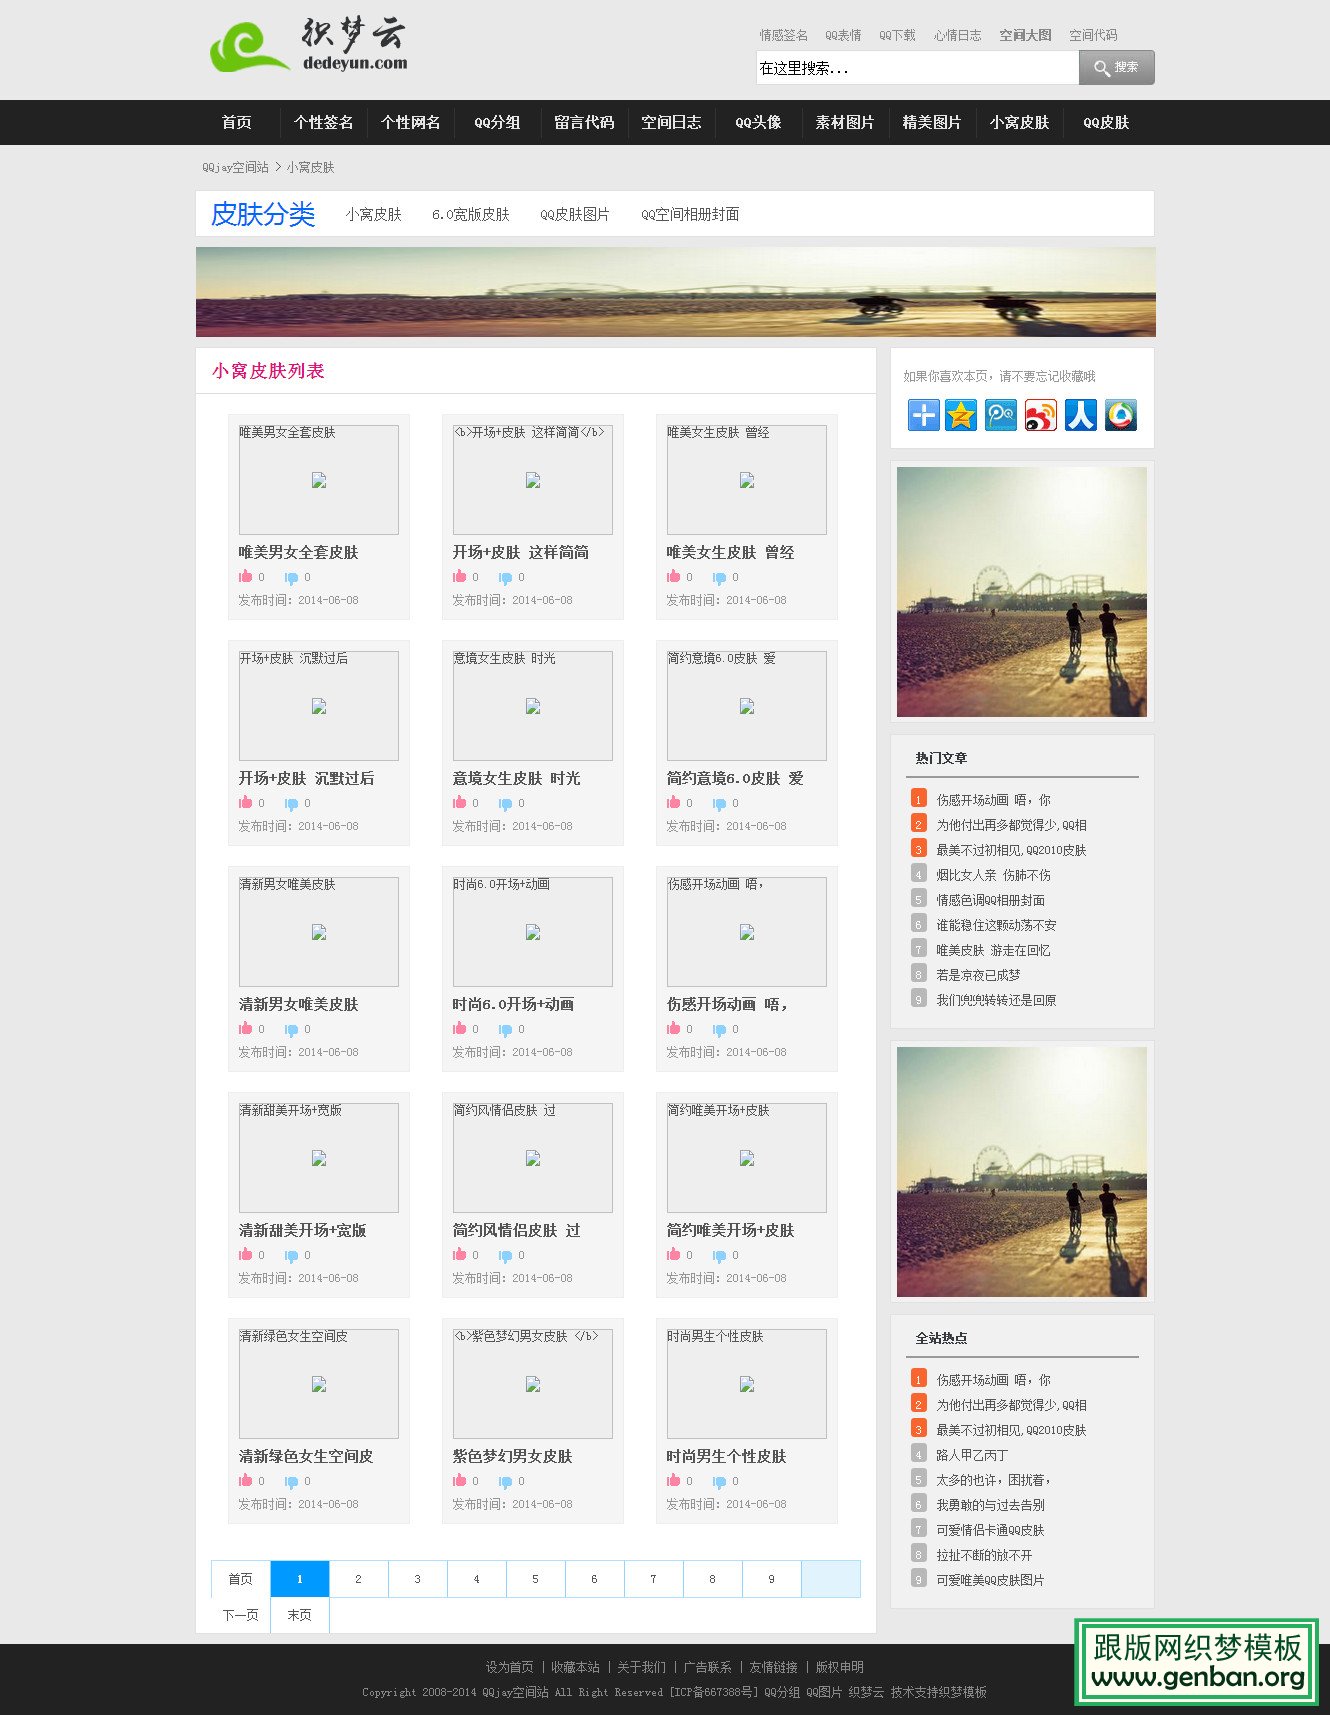Open 烟比女人亲 伤肺不伤 in 热门文章

coord(993,875)
